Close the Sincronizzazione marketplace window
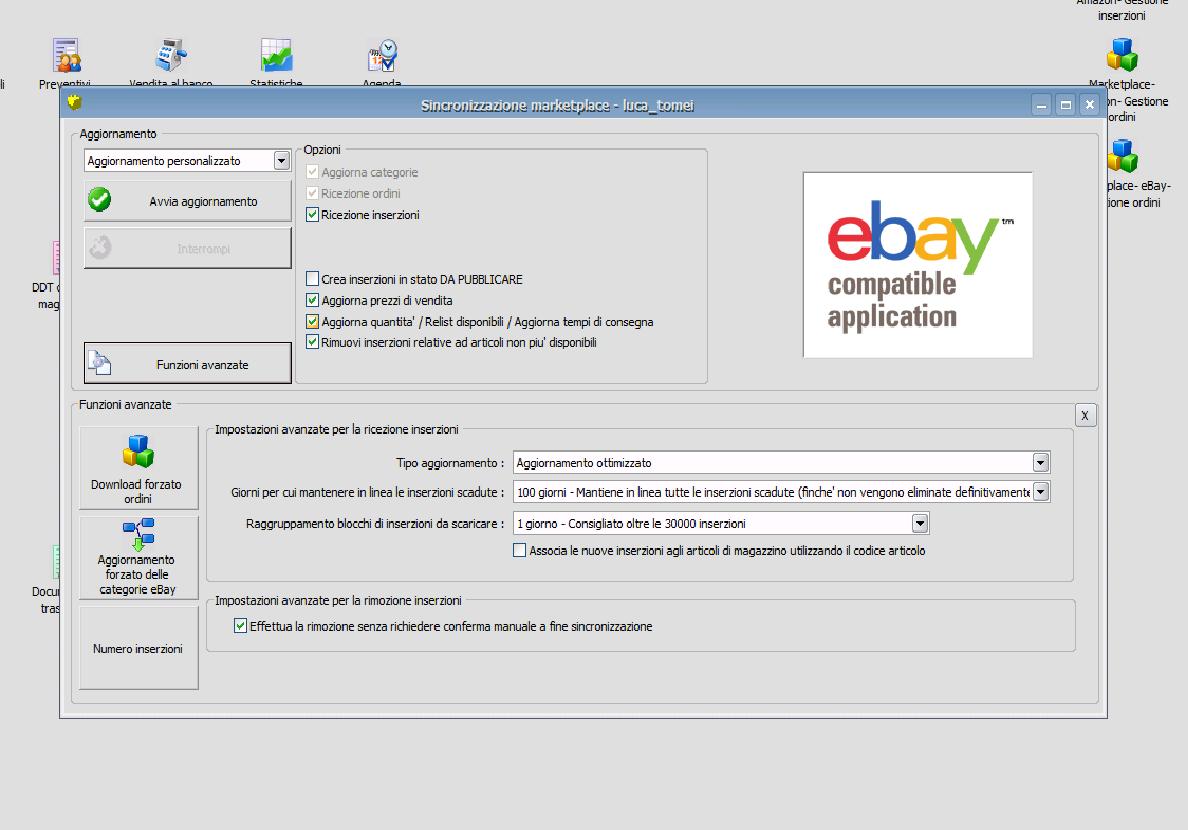Image resolution: width=1188 pixels, height=830 pixels. [x=1090, y=105]
